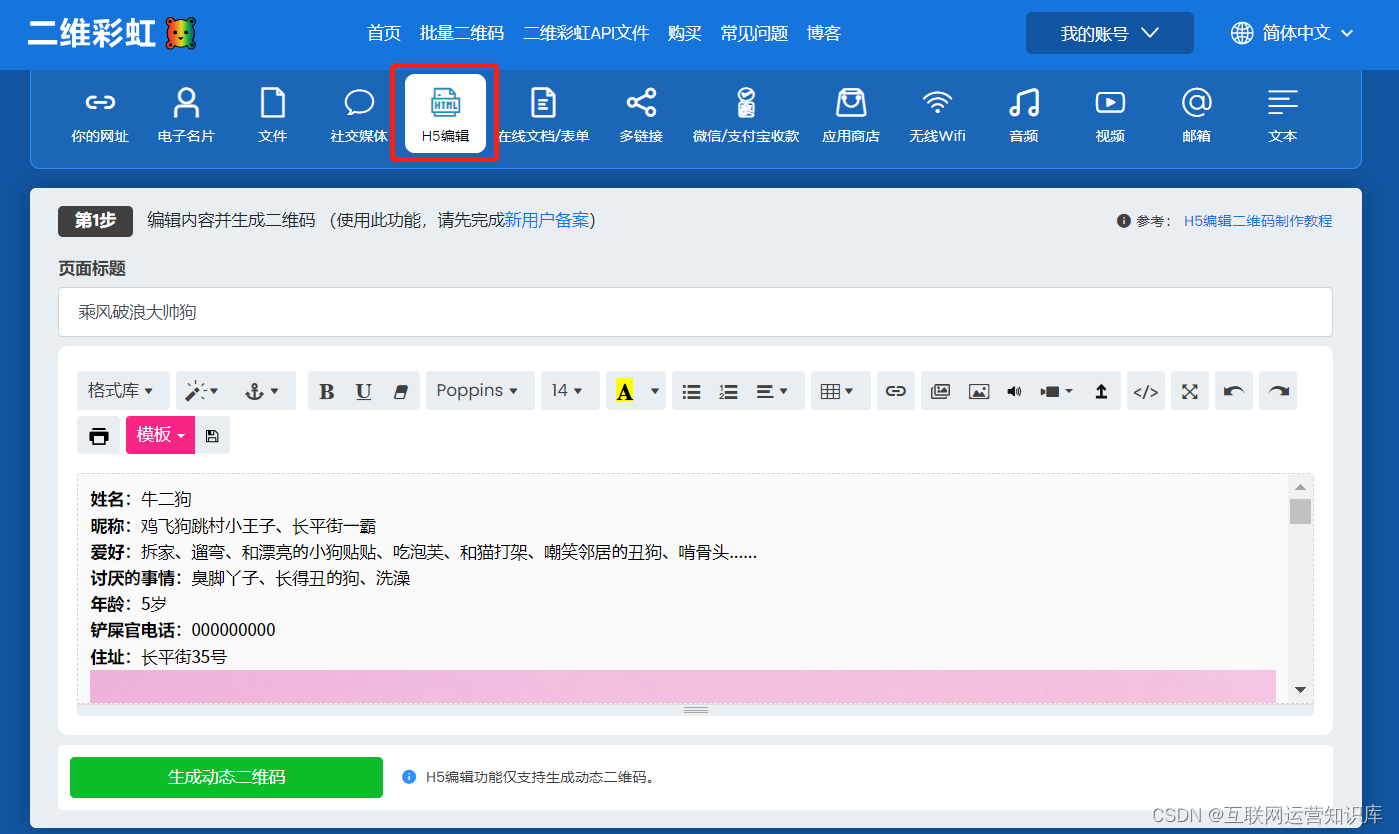Open the video insert dropdown
Viewport: 1399px width, 834px height.
pos(1056,391)
